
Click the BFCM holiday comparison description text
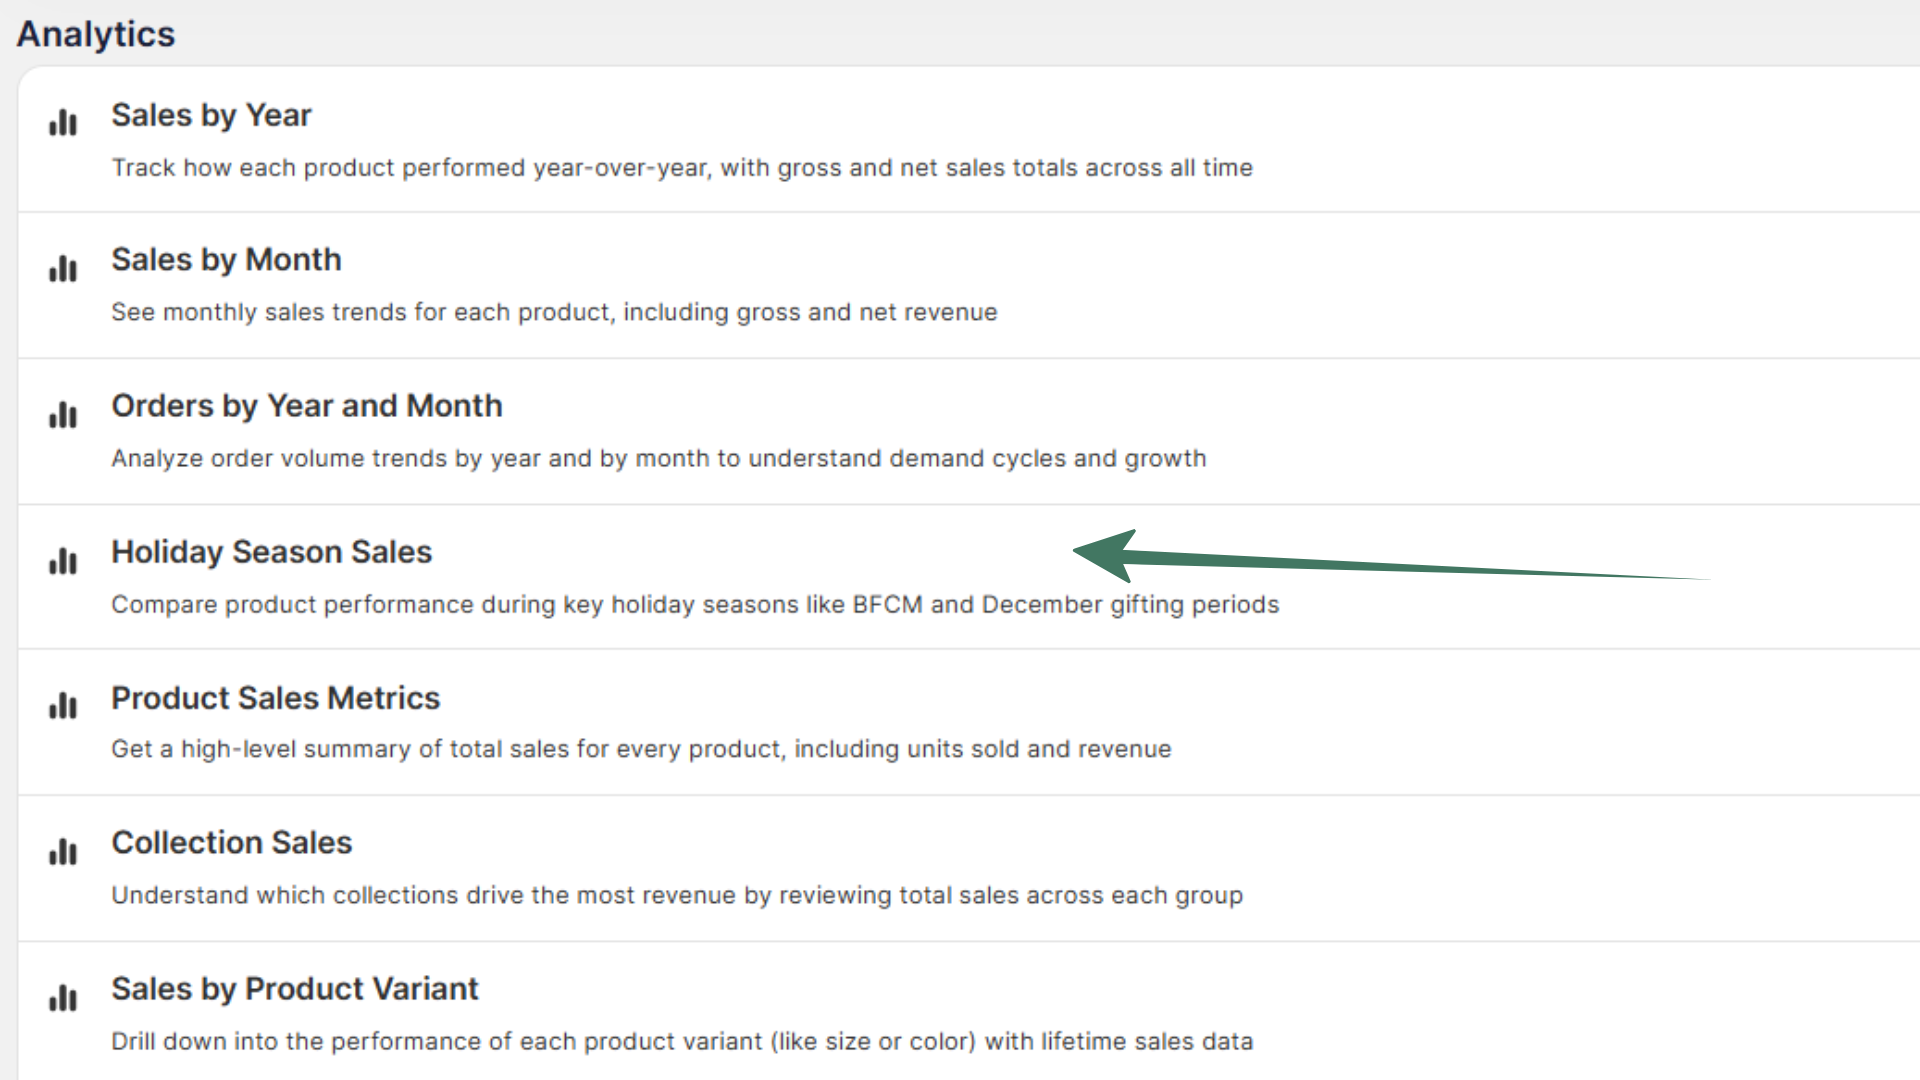point(694,604)
